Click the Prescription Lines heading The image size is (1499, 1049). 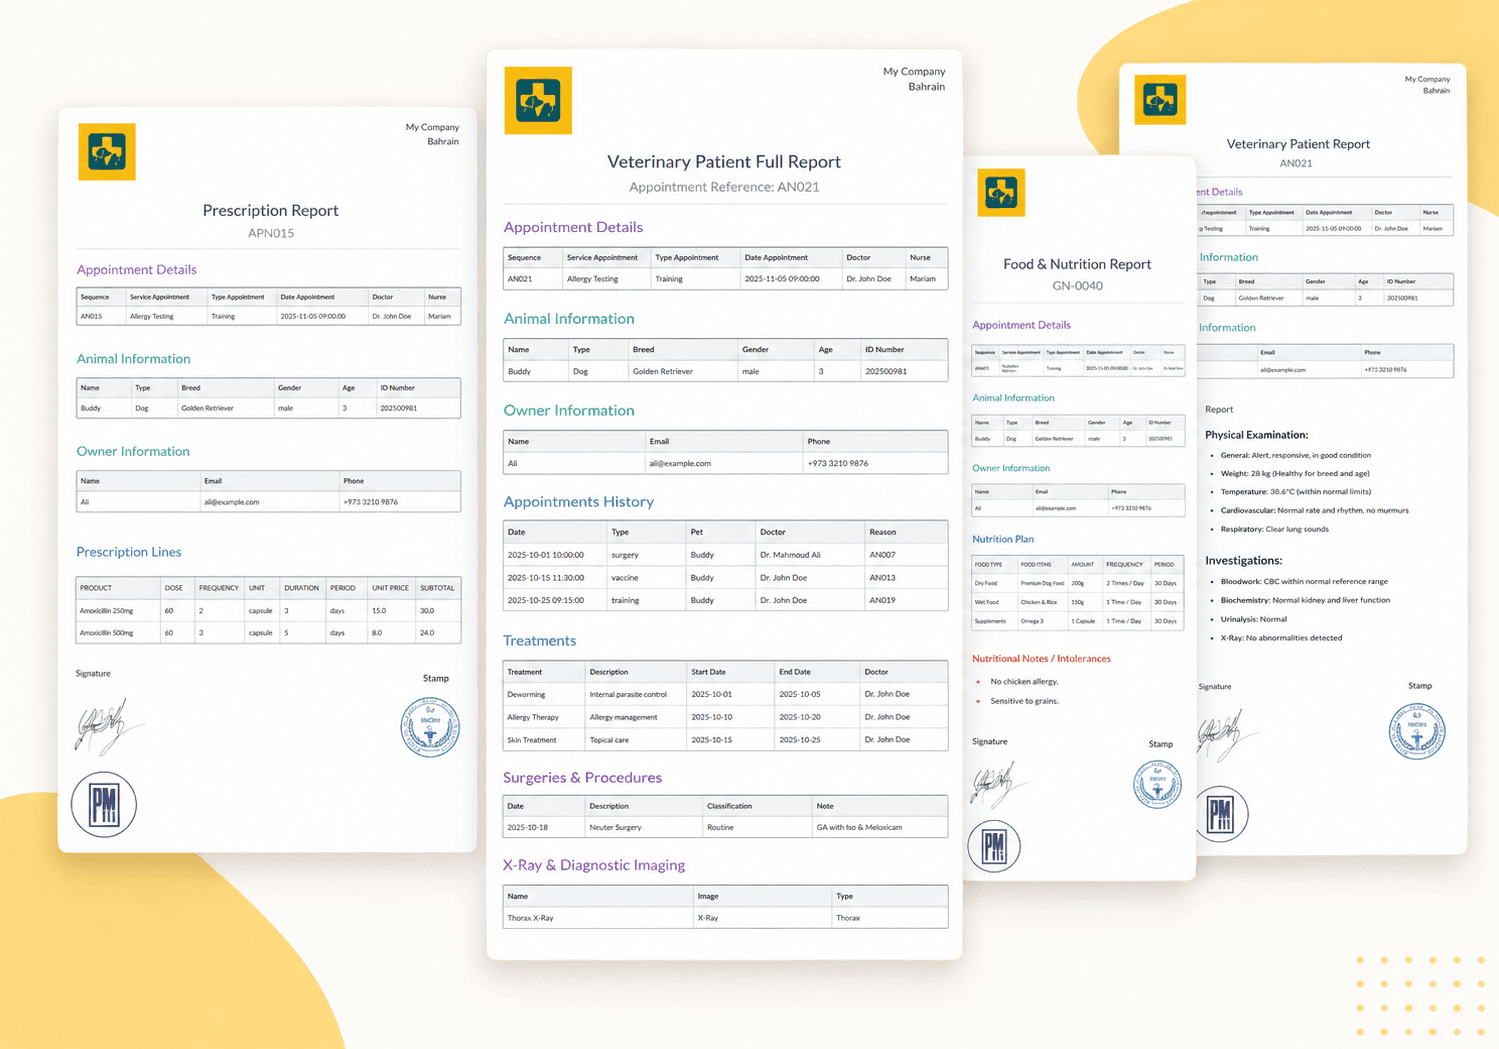tap(129, 552)
